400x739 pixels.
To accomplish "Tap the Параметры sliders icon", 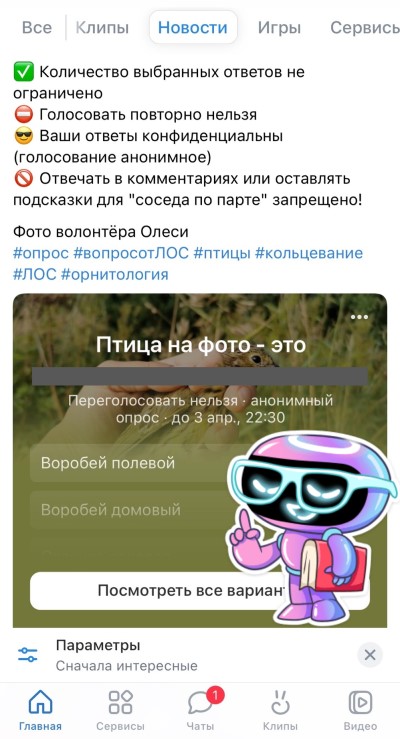I will (28, 655).
